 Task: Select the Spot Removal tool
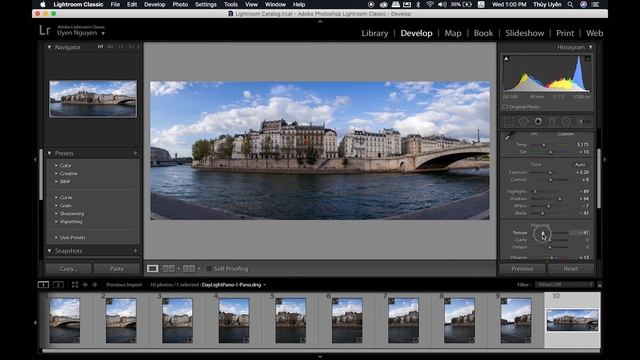[523, 122]
